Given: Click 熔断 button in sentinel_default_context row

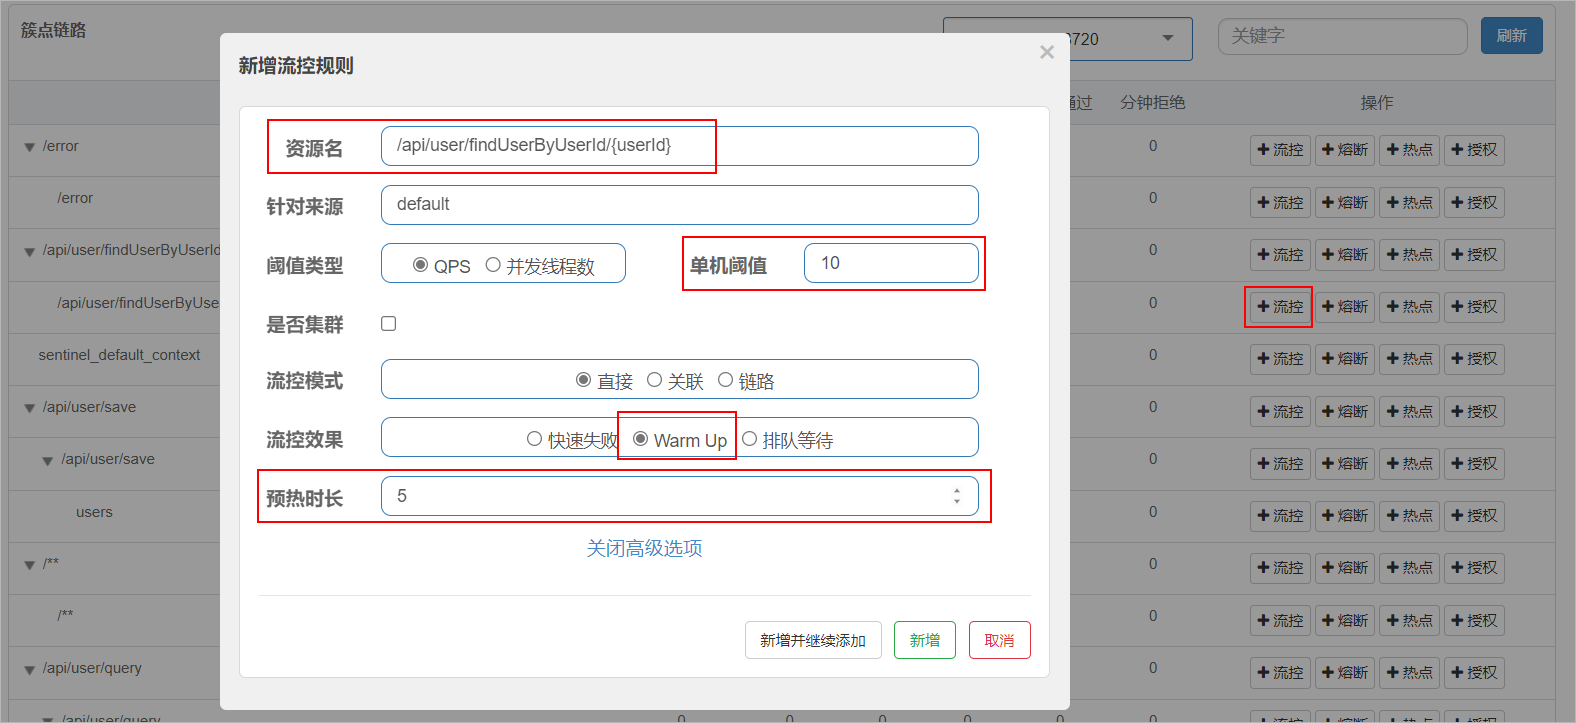Looking at the screenshot, I should click(x=1344, y=359).
